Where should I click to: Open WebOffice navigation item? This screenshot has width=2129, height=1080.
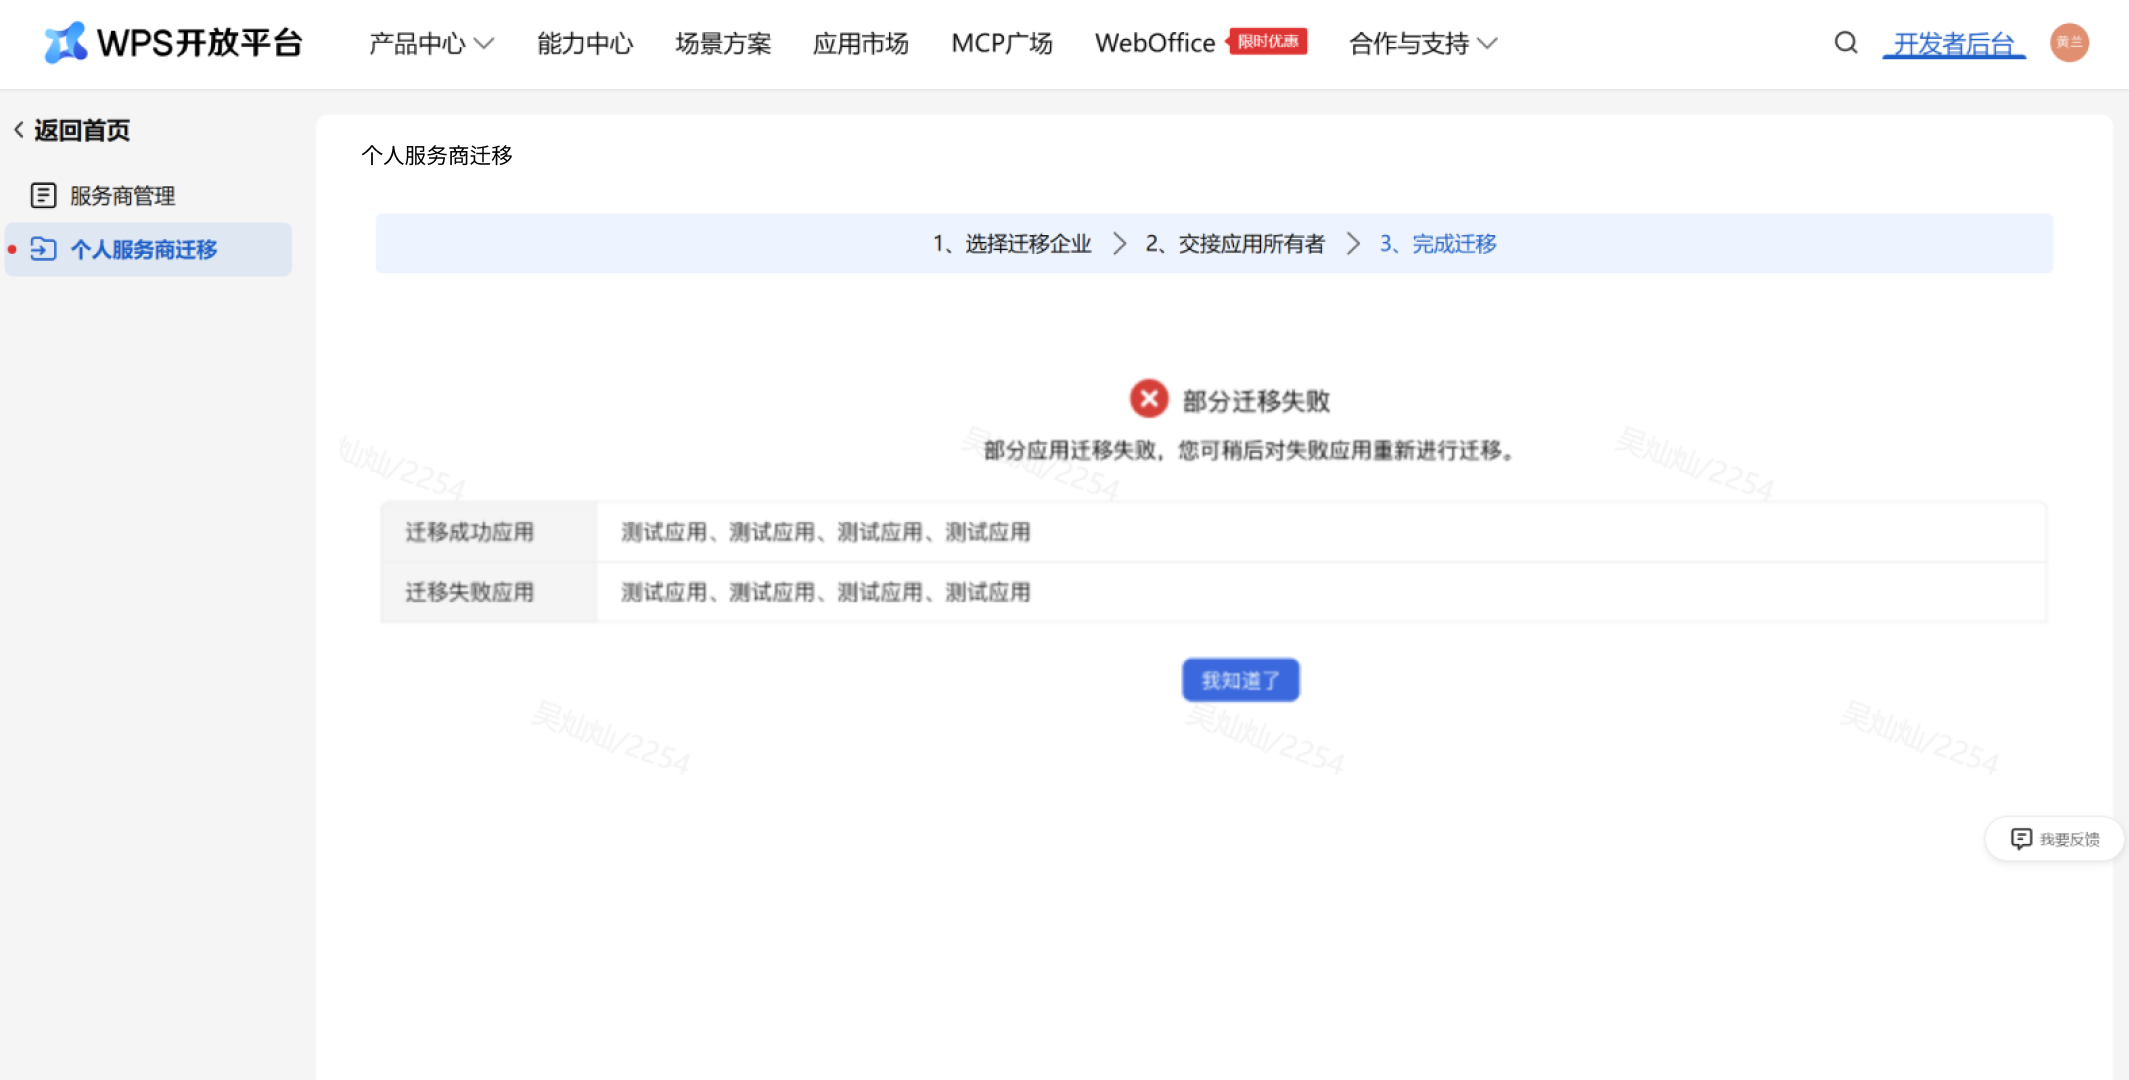pos(1155,44)
